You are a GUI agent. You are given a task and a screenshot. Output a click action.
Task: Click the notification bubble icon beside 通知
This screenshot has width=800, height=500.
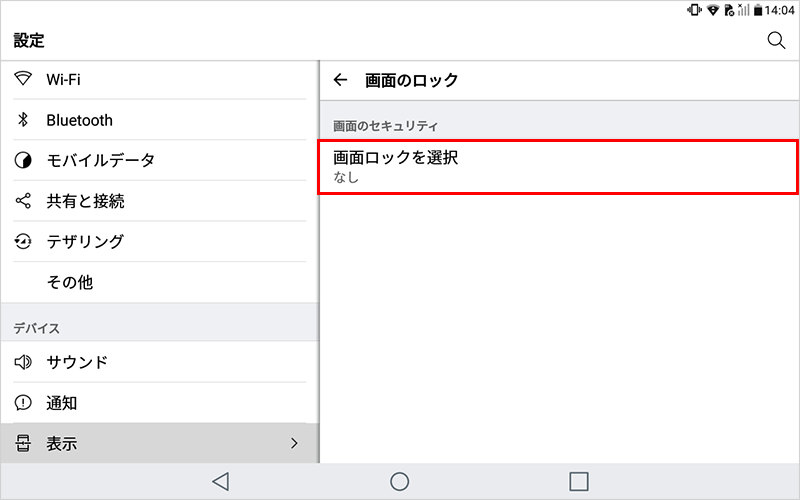(x=23, y=403)
